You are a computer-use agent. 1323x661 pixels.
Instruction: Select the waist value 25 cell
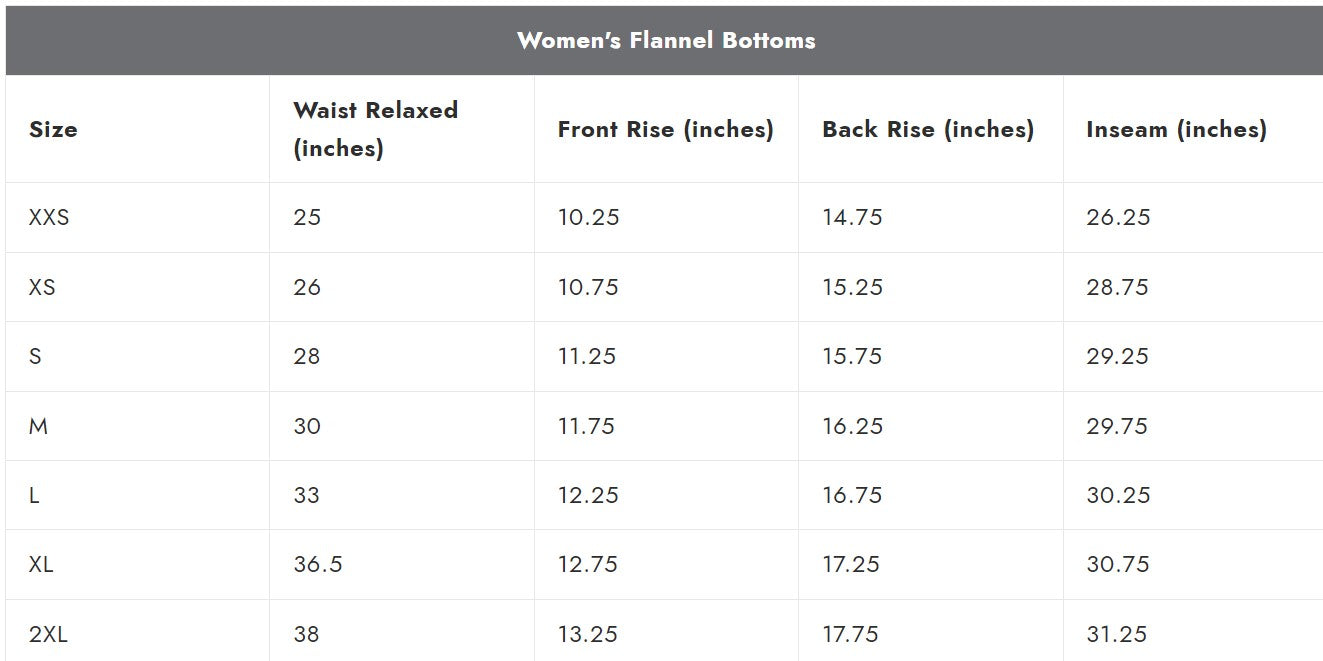(307, 217)
